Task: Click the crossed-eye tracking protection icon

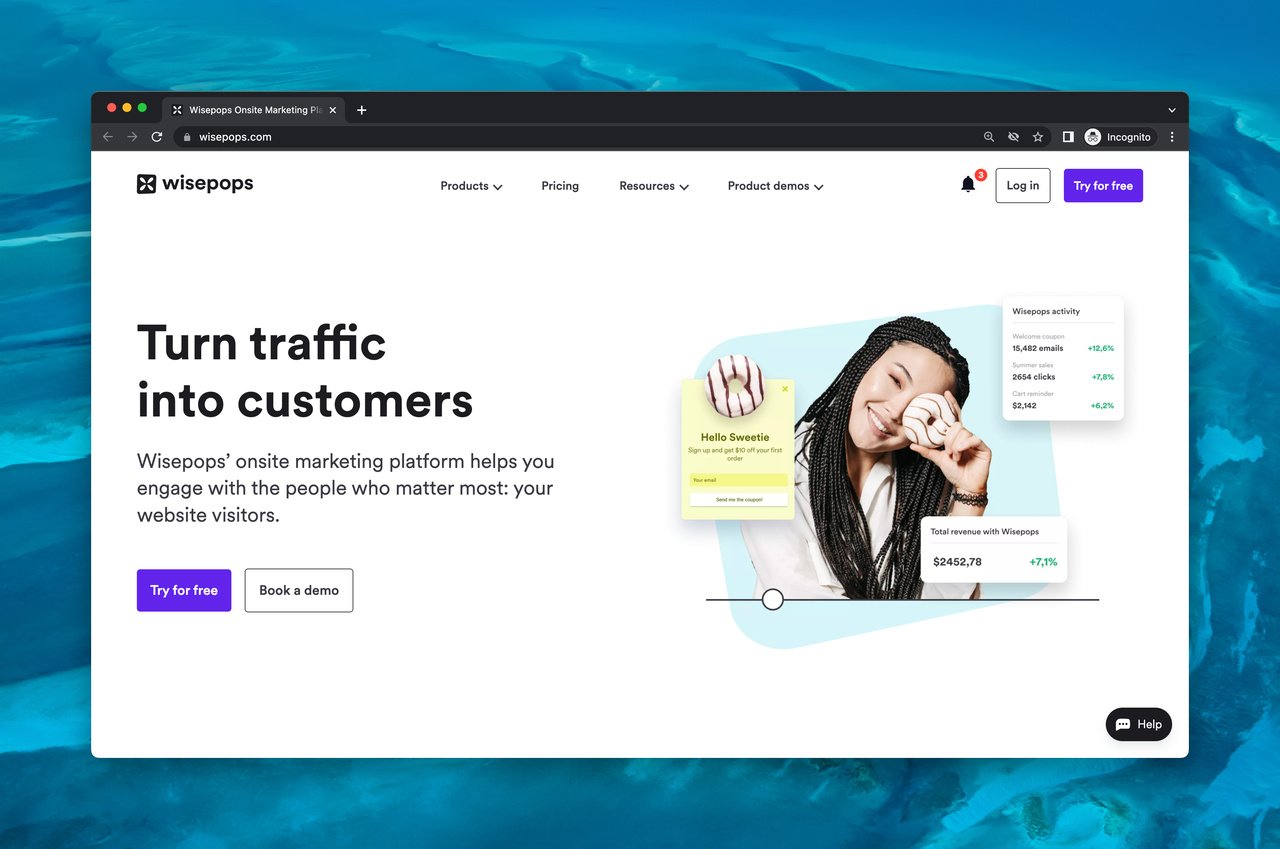Action: (1013, 137)
